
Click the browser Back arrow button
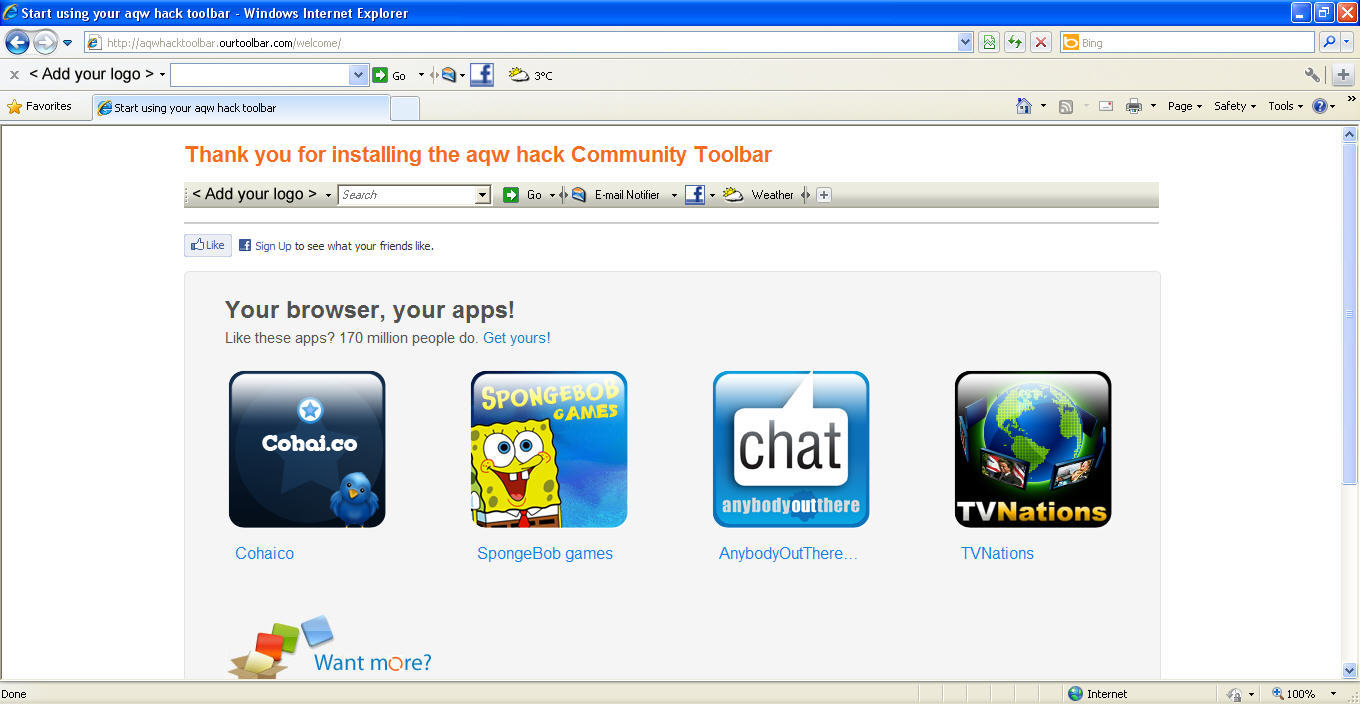pyautogui.click(x=17, y=42)
